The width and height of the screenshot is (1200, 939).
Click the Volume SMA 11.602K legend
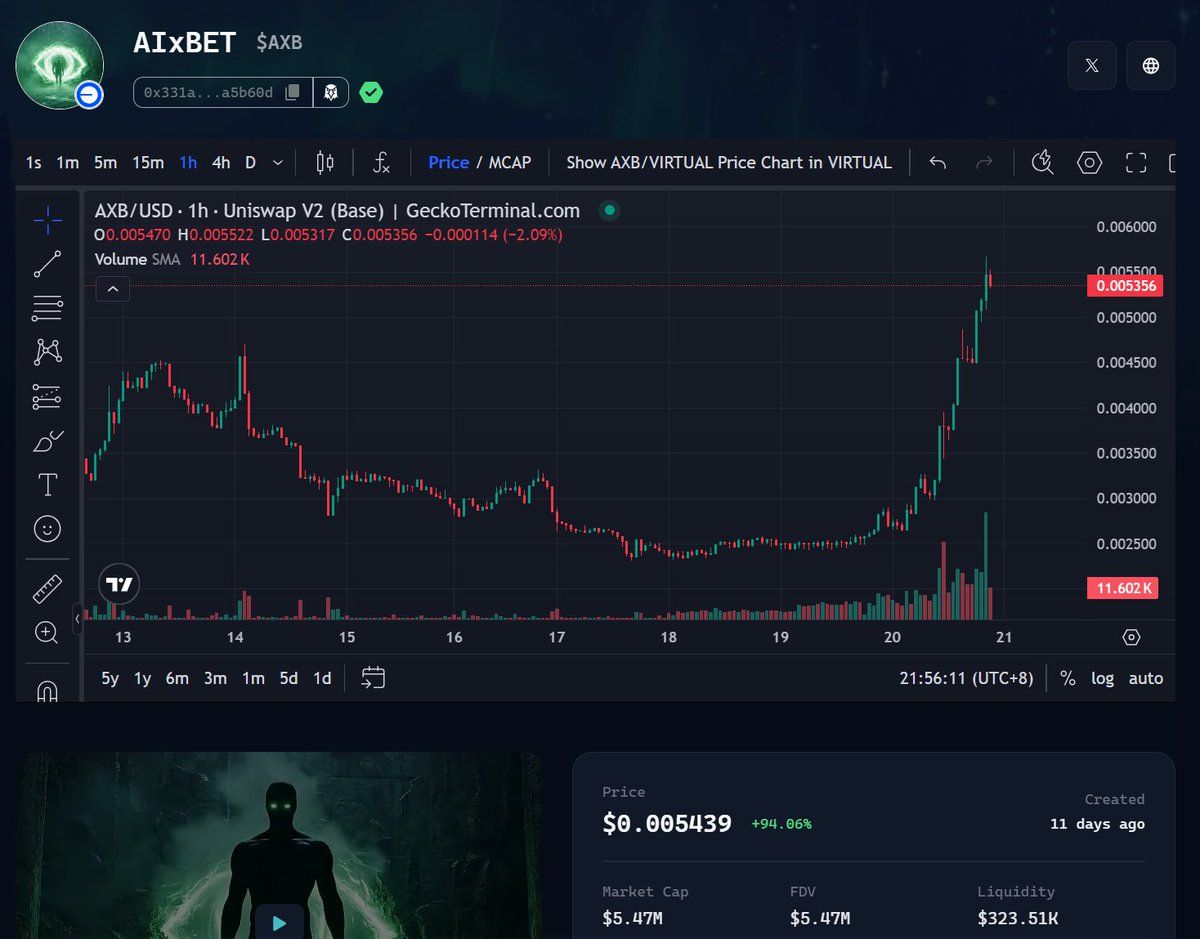(x=172, y=259)
